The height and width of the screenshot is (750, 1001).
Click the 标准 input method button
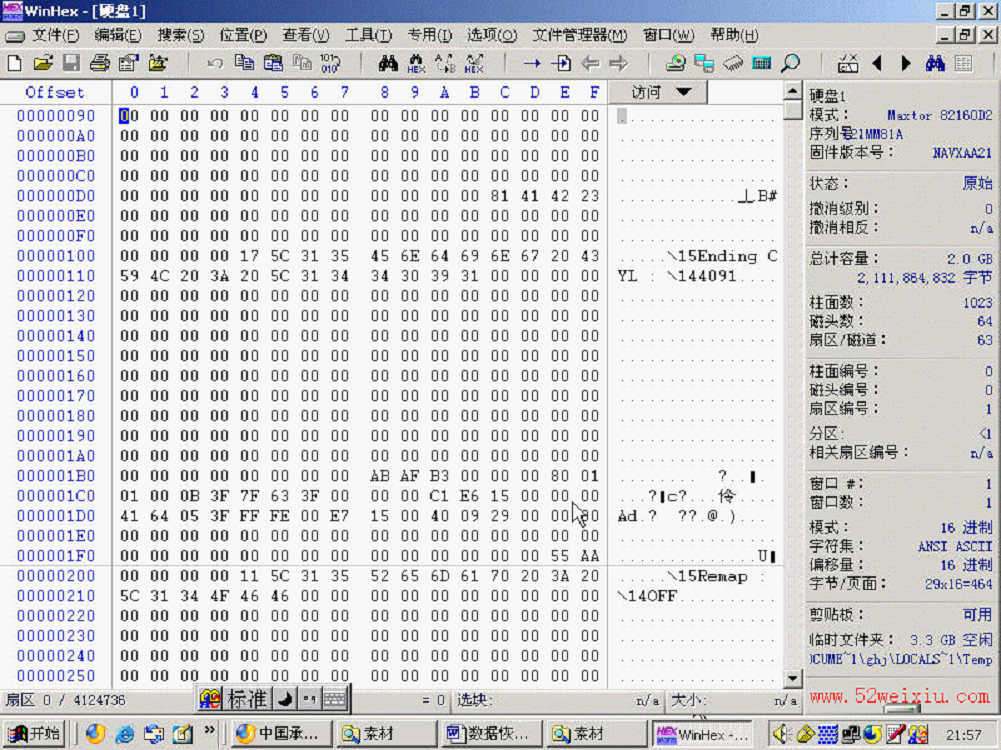(247, 700)
